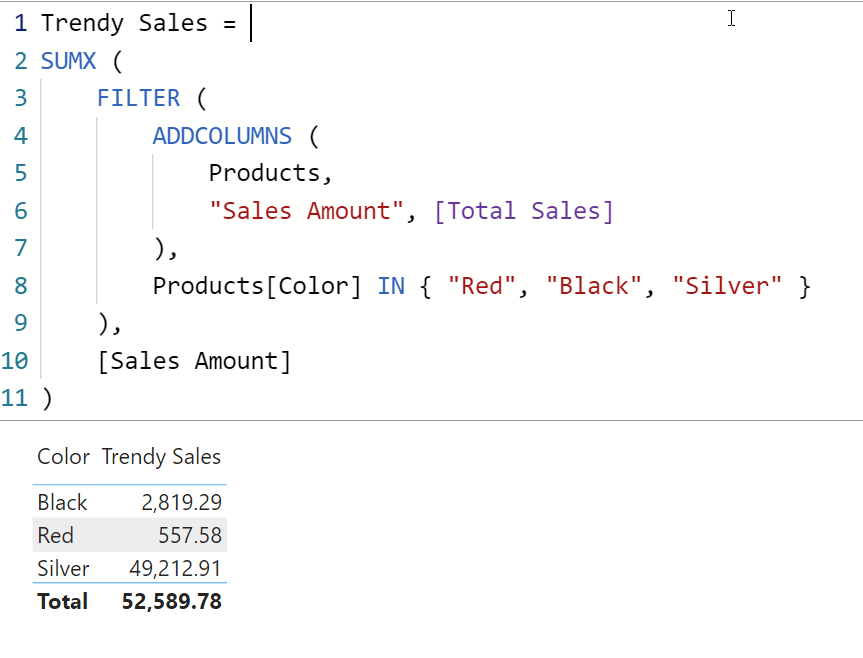863x658 pixels.
Task: Click the Total value 52,589.78
Action: pos(172,601)
